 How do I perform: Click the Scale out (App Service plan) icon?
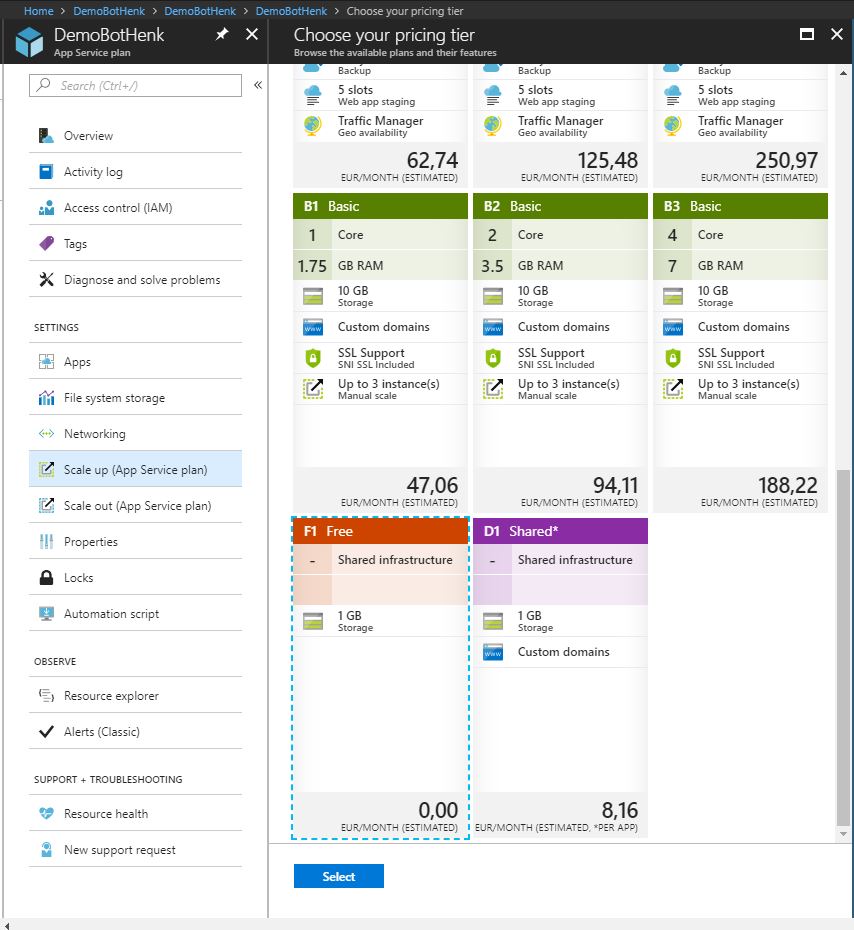(x=46, y=505)
